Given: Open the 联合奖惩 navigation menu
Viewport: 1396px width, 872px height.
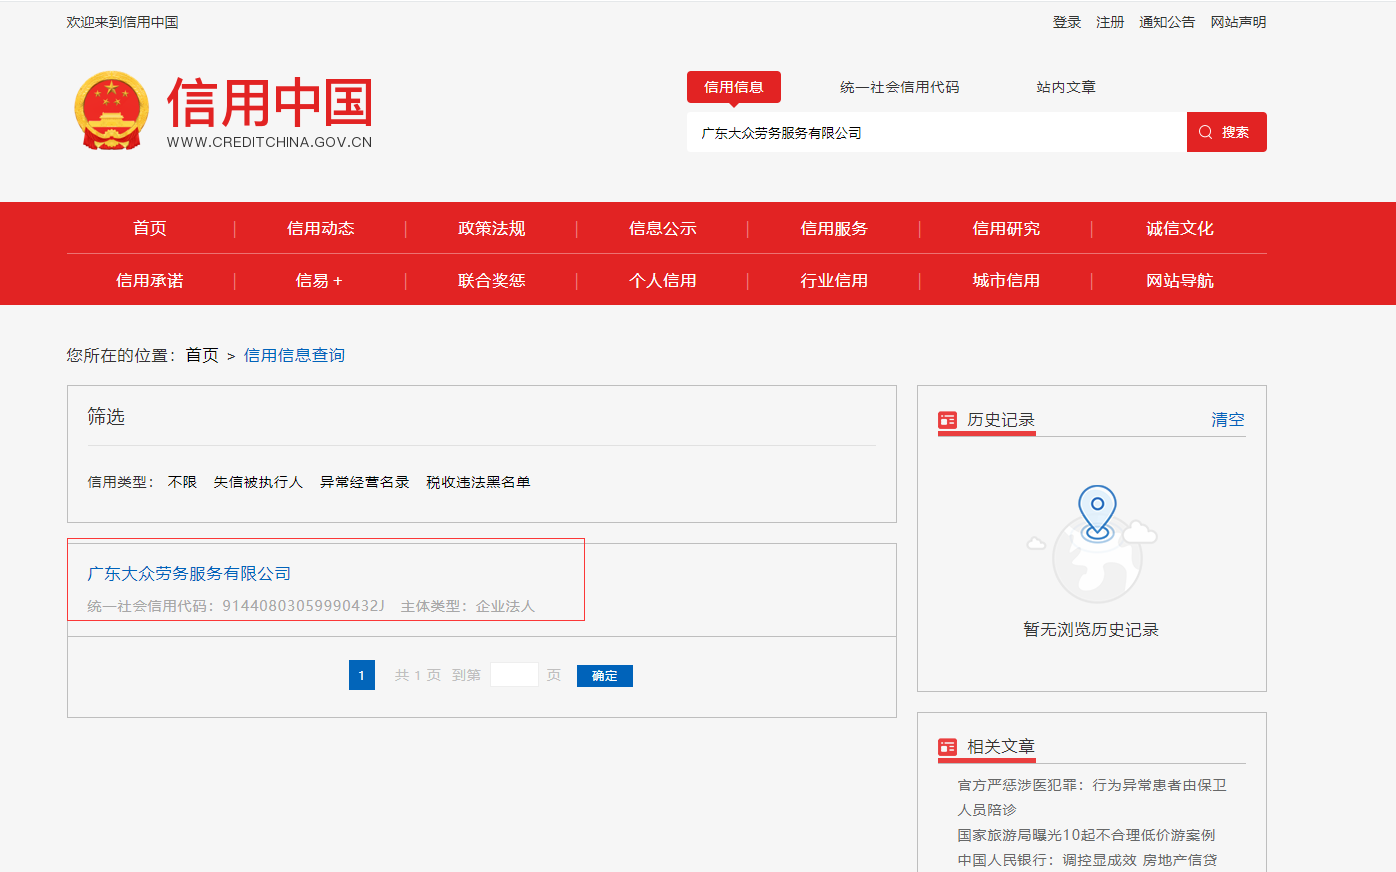Looking at the screenshot, I should (x=493, y=280).
